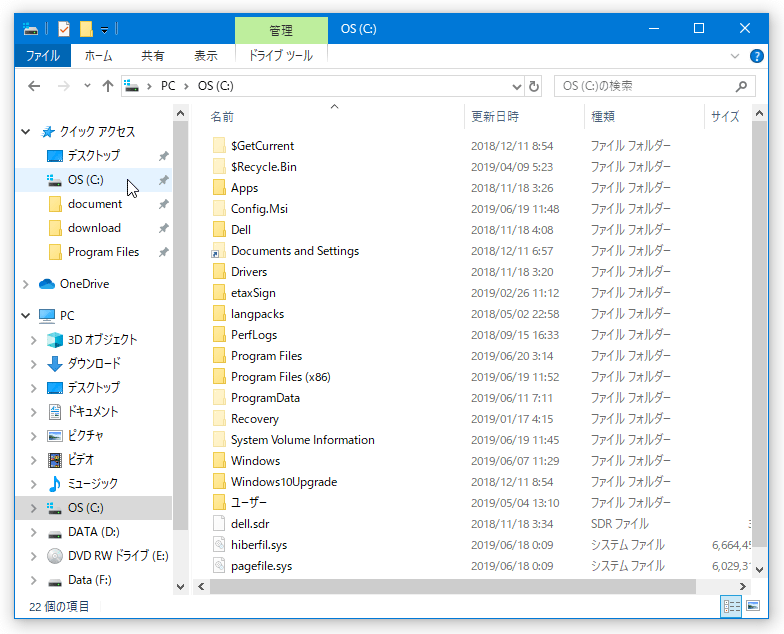This screenshot has width=784, height=634.
Task: Select デスクトップ under Quick Access
Action: coord(94,156)
